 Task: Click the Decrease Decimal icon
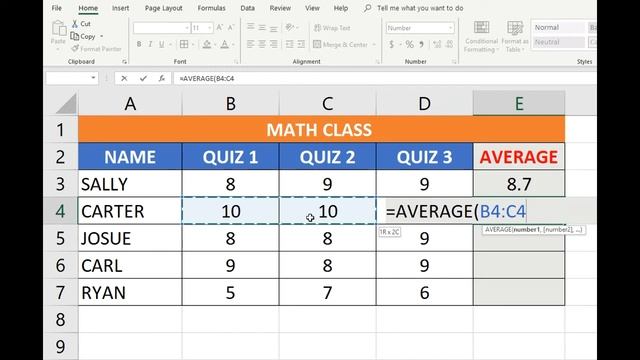449,44
